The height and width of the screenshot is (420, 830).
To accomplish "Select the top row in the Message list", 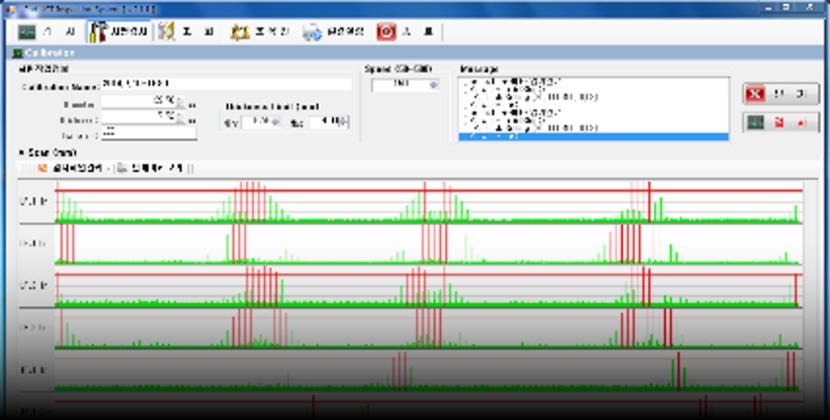I will pyautogui.click(x=593, y=82).
